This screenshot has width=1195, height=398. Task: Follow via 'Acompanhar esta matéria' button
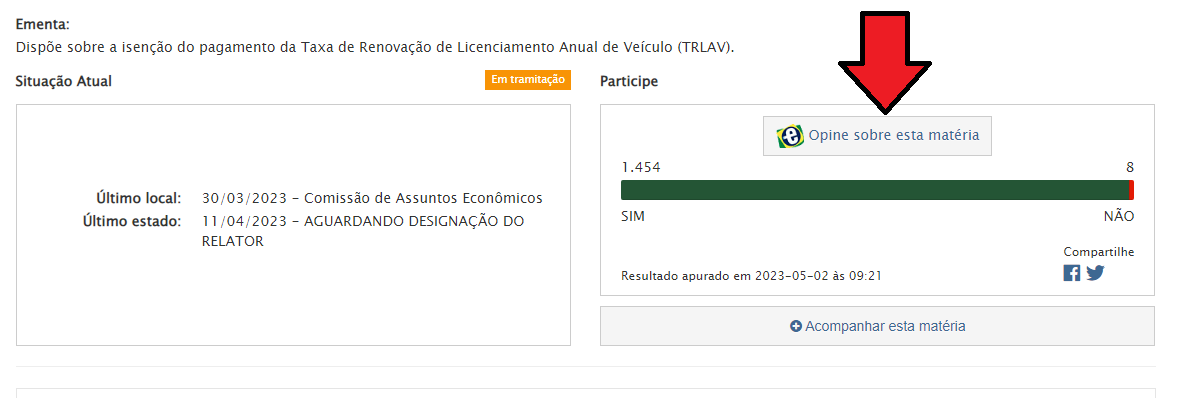[877, 326]
